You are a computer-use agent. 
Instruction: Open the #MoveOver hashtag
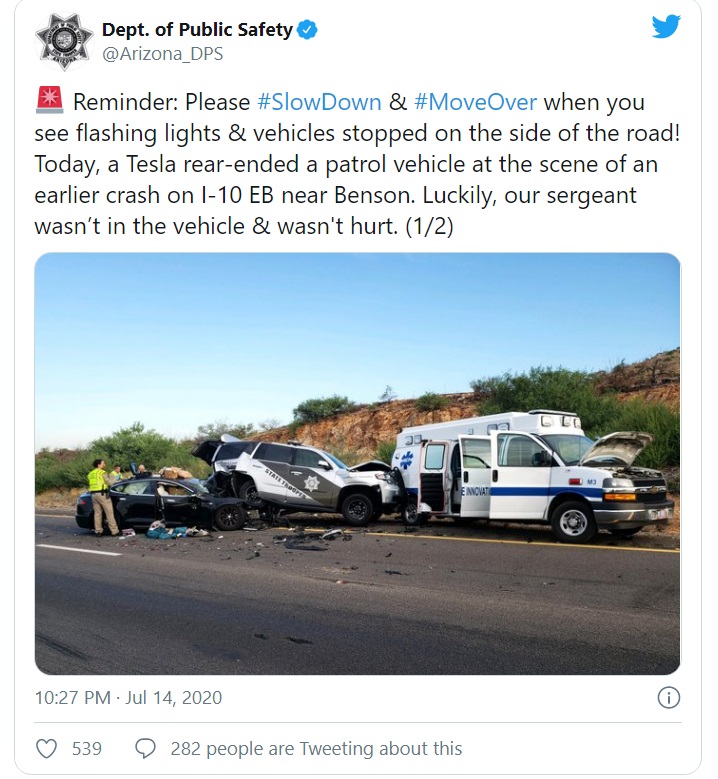(x=475, y=102)
